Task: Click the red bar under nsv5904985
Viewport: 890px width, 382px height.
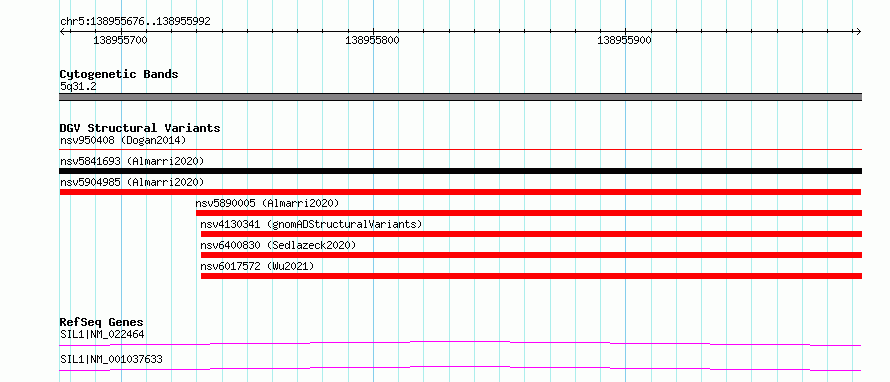Action: 460,192
